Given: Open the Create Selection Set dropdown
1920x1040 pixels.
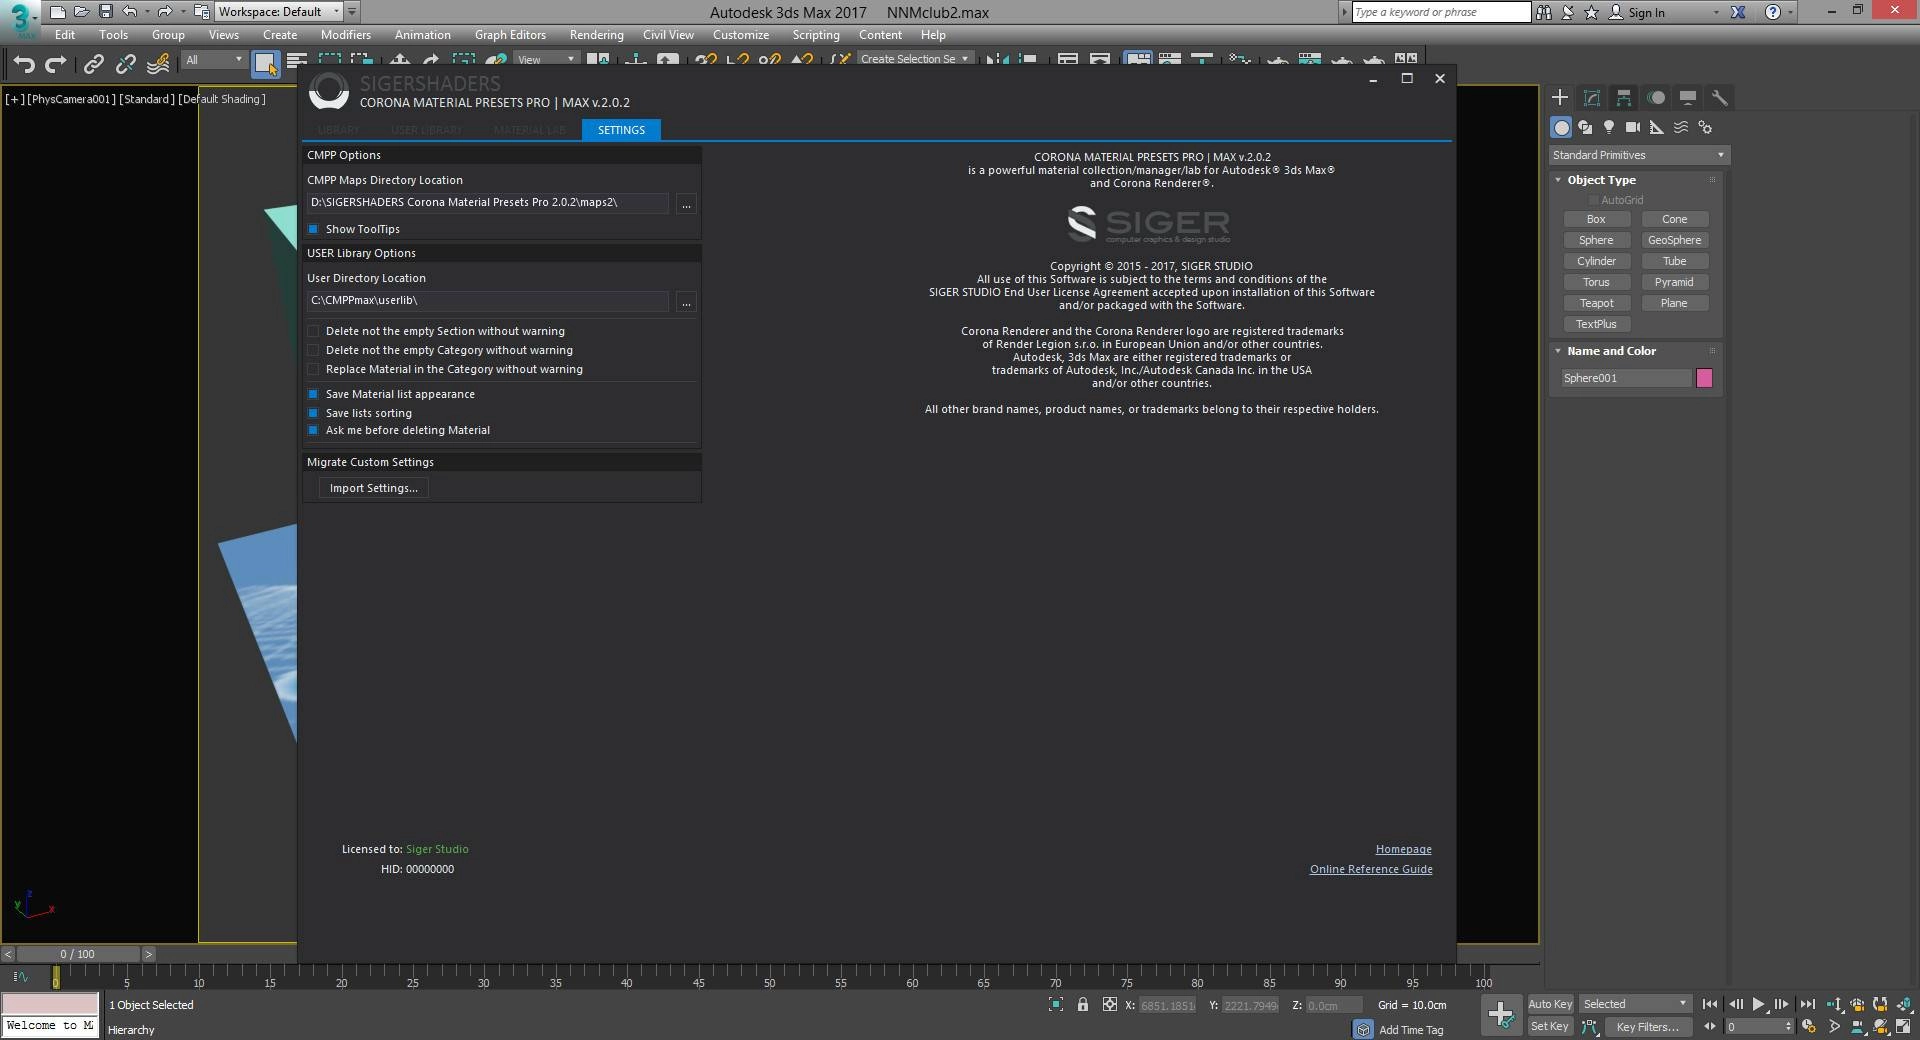Looking at the screenshot, I should click(914, 59).
